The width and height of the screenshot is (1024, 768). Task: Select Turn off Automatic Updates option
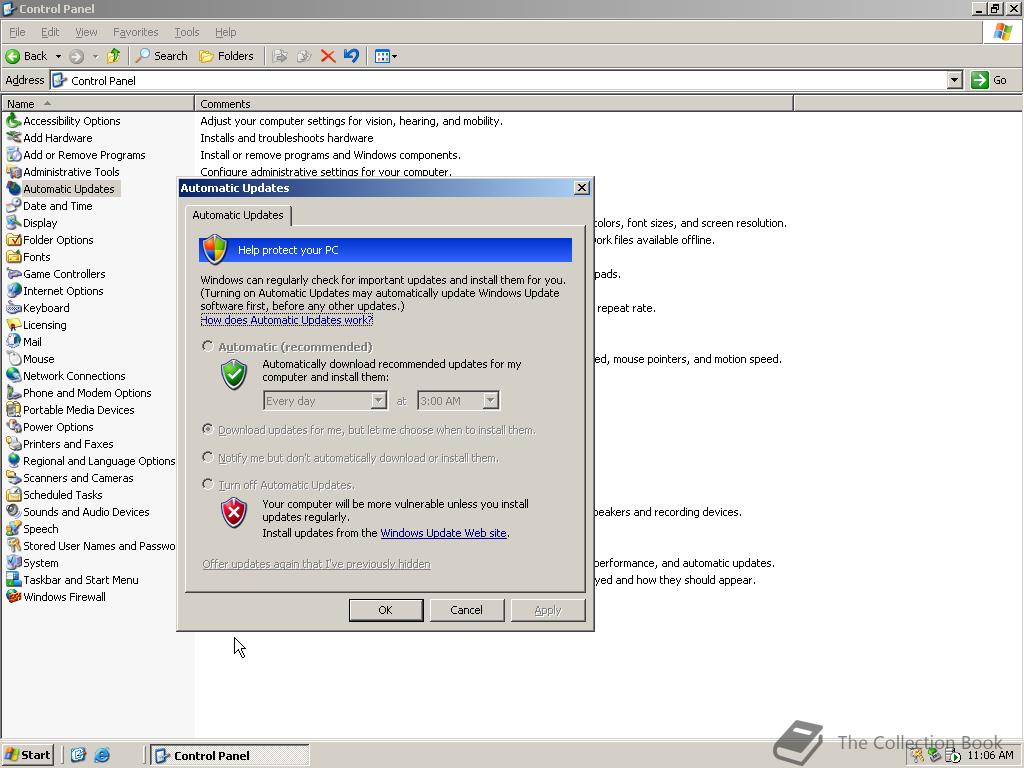click(x=208, y=484)
